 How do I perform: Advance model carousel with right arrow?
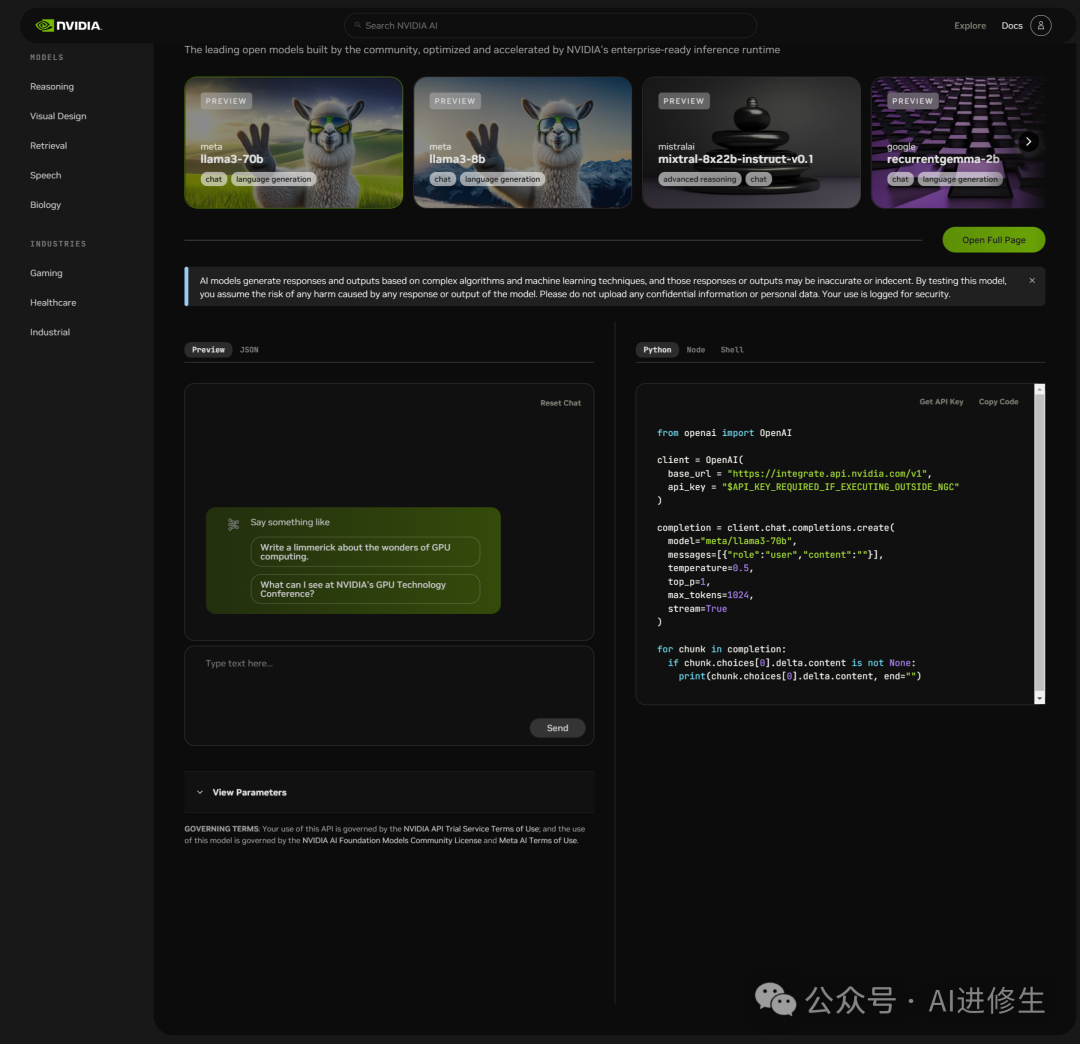click(1028, 141)
